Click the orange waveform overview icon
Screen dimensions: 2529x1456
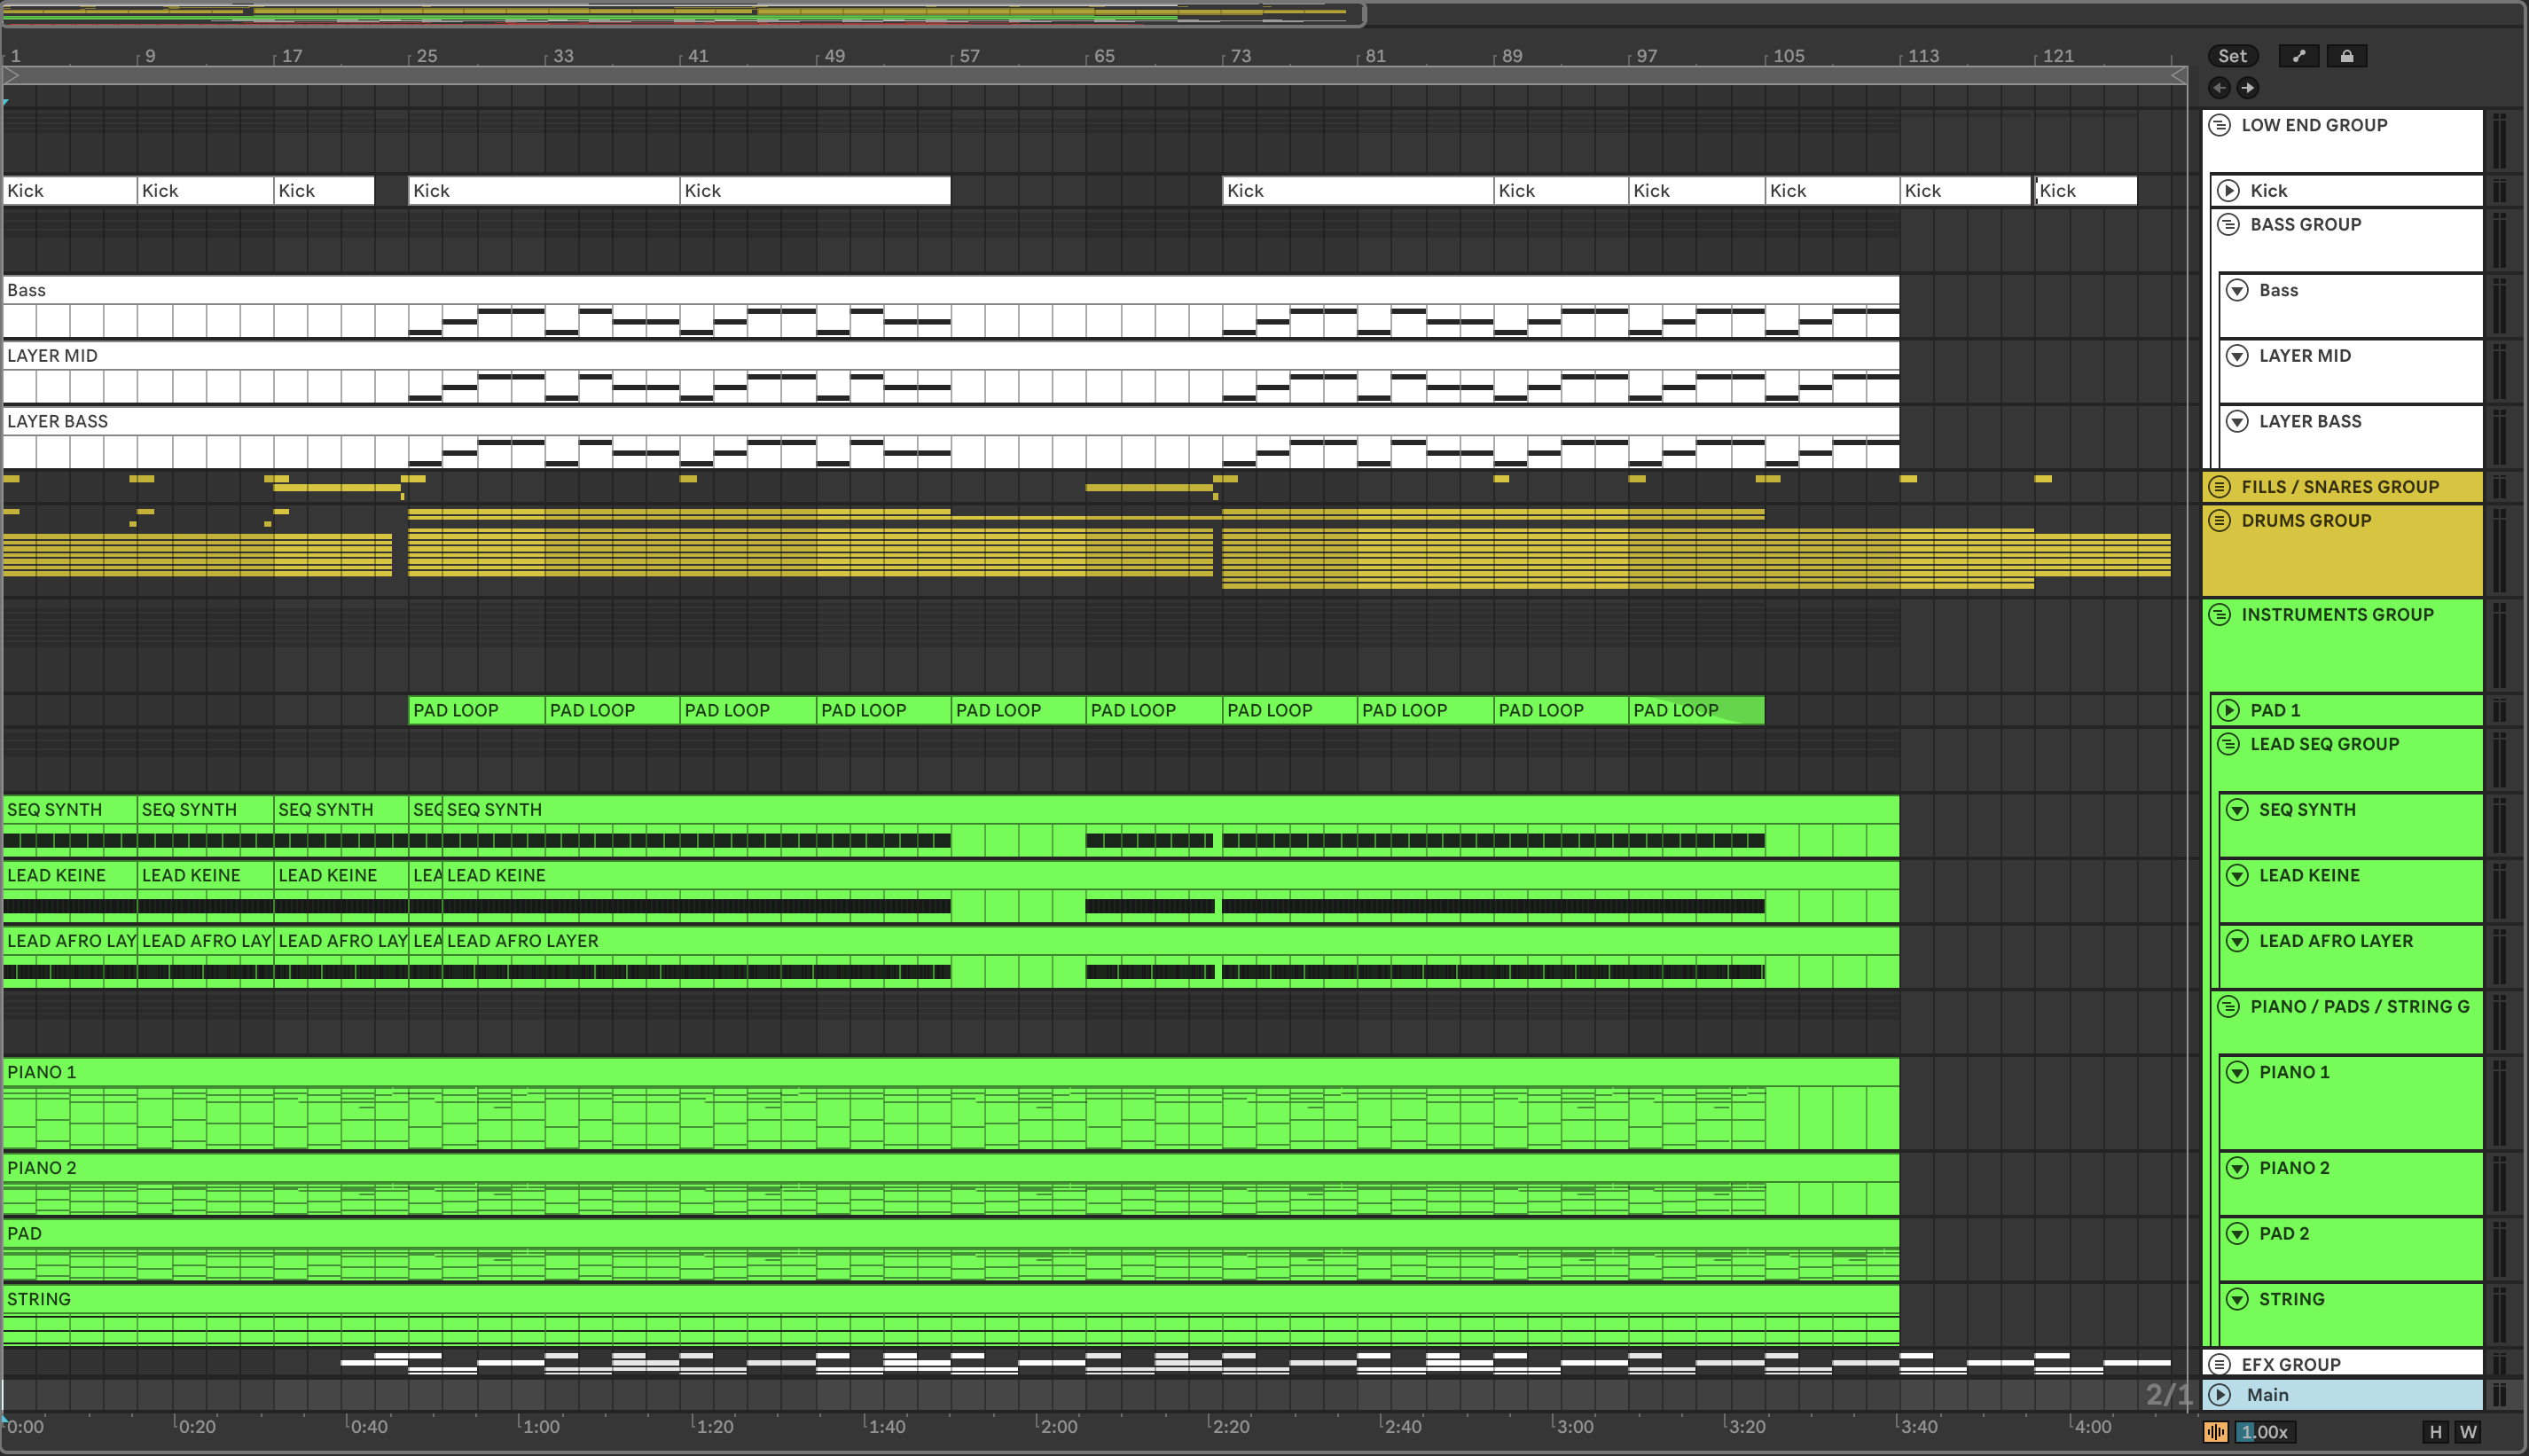[x=2215, y=1432]
